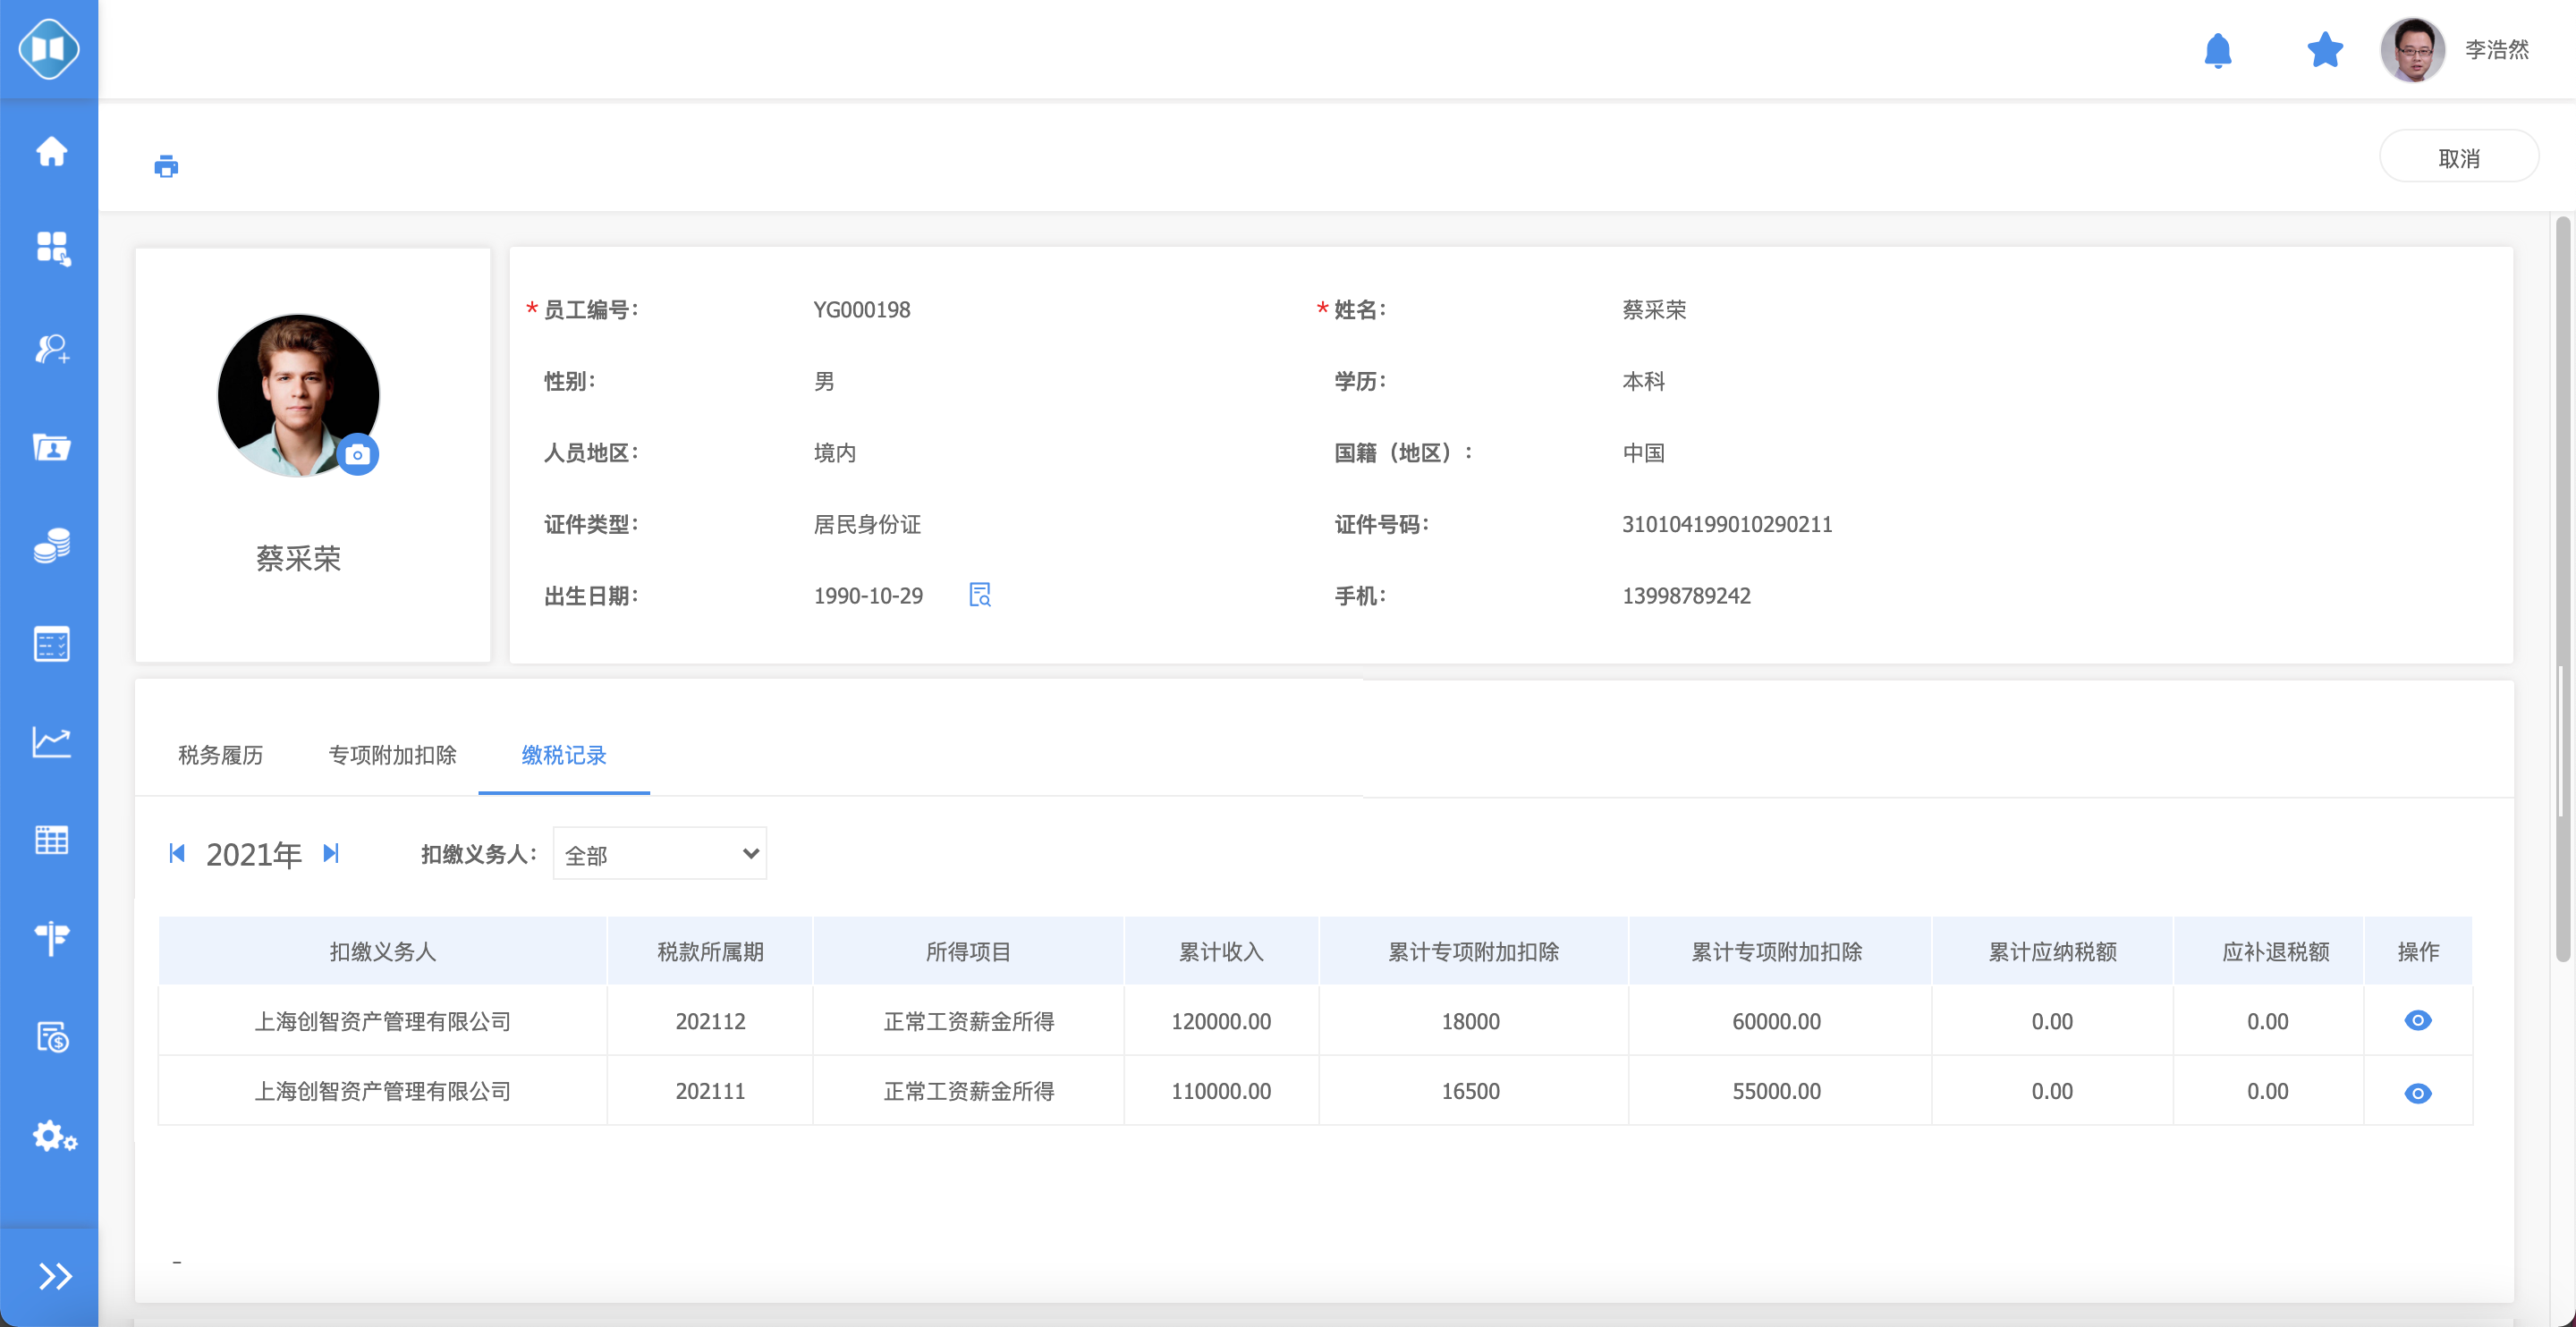Click the printer icon
Screen dimensions: 2576x1327
tap(166, 166)
